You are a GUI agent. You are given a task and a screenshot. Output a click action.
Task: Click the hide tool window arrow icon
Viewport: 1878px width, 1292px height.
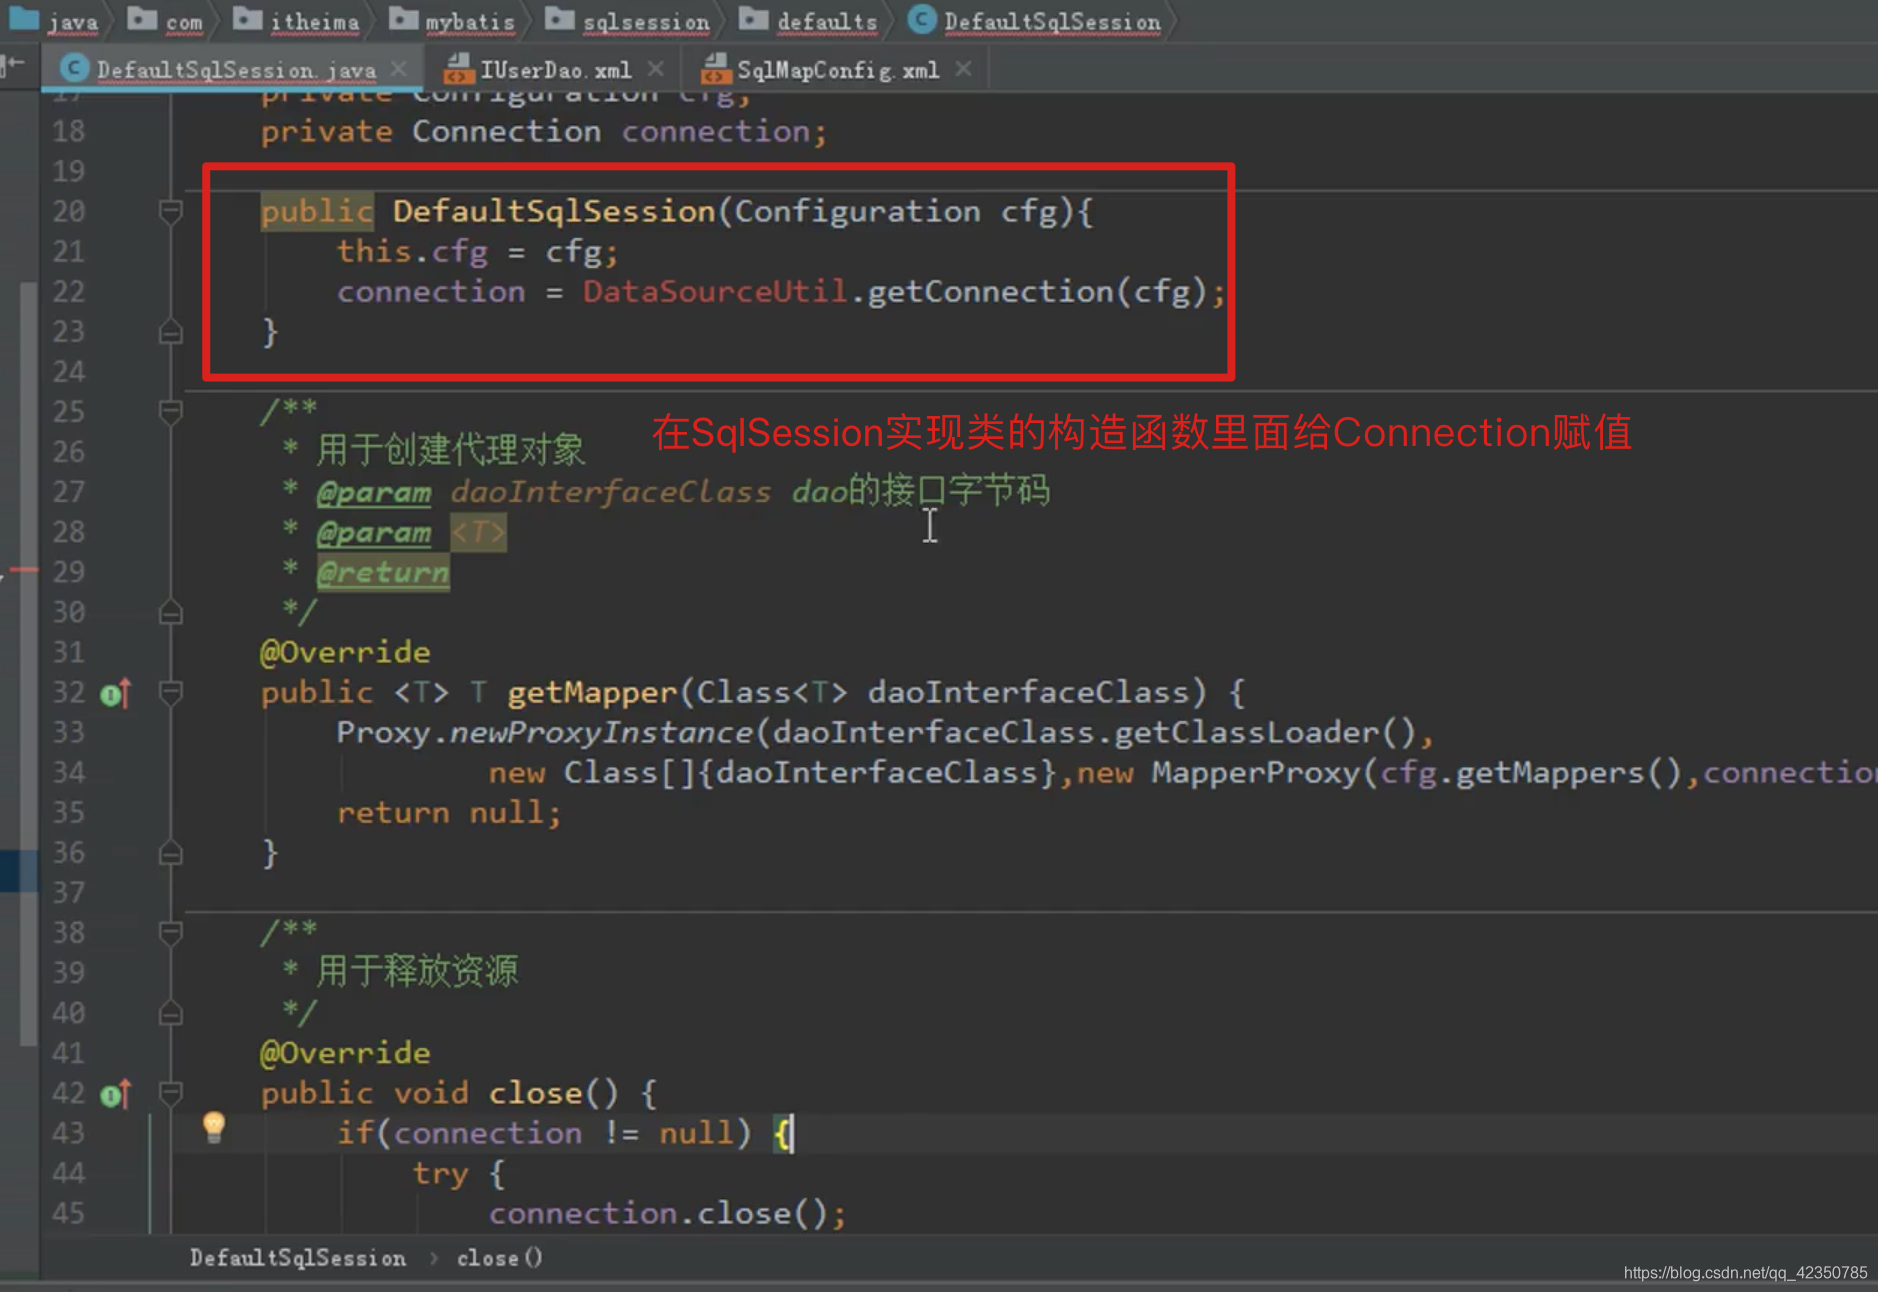[x=13, y=66]
